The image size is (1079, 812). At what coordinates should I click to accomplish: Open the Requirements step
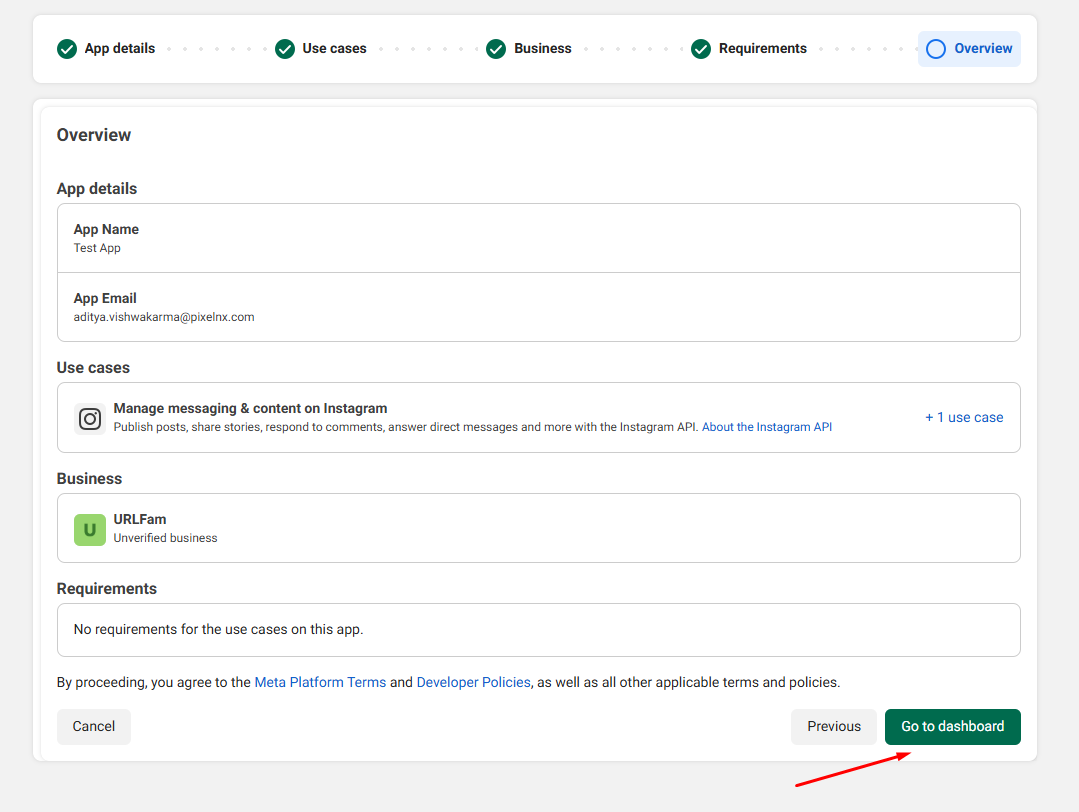point(762,49)
